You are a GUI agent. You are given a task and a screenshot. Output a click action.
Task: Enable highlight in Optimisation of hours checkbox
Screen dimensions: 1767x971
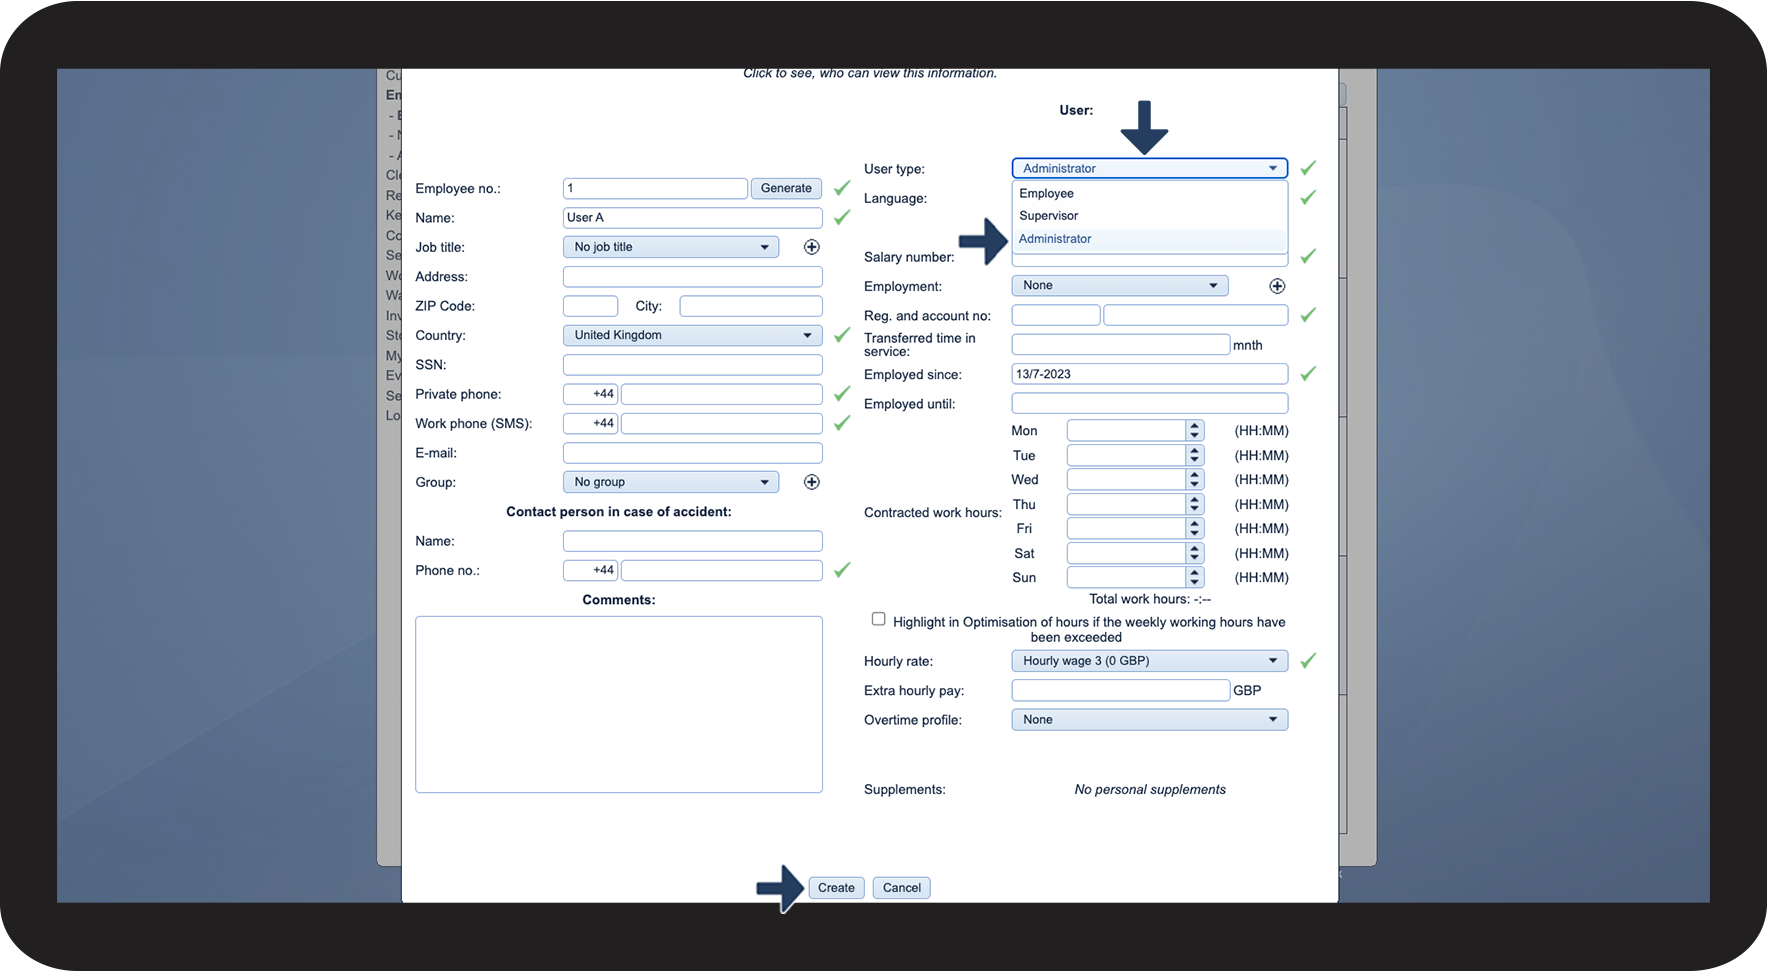[878, 619]
